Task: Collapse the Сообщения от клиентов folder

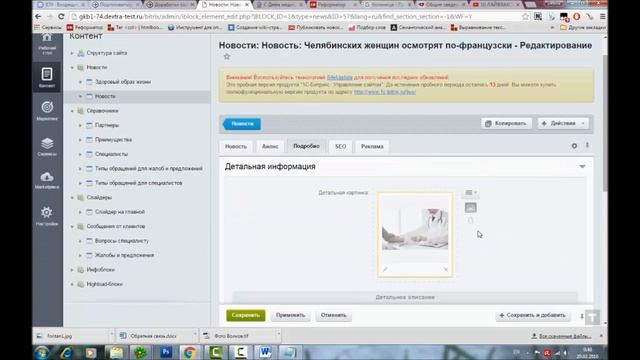Action: click(x=72, y=227)
